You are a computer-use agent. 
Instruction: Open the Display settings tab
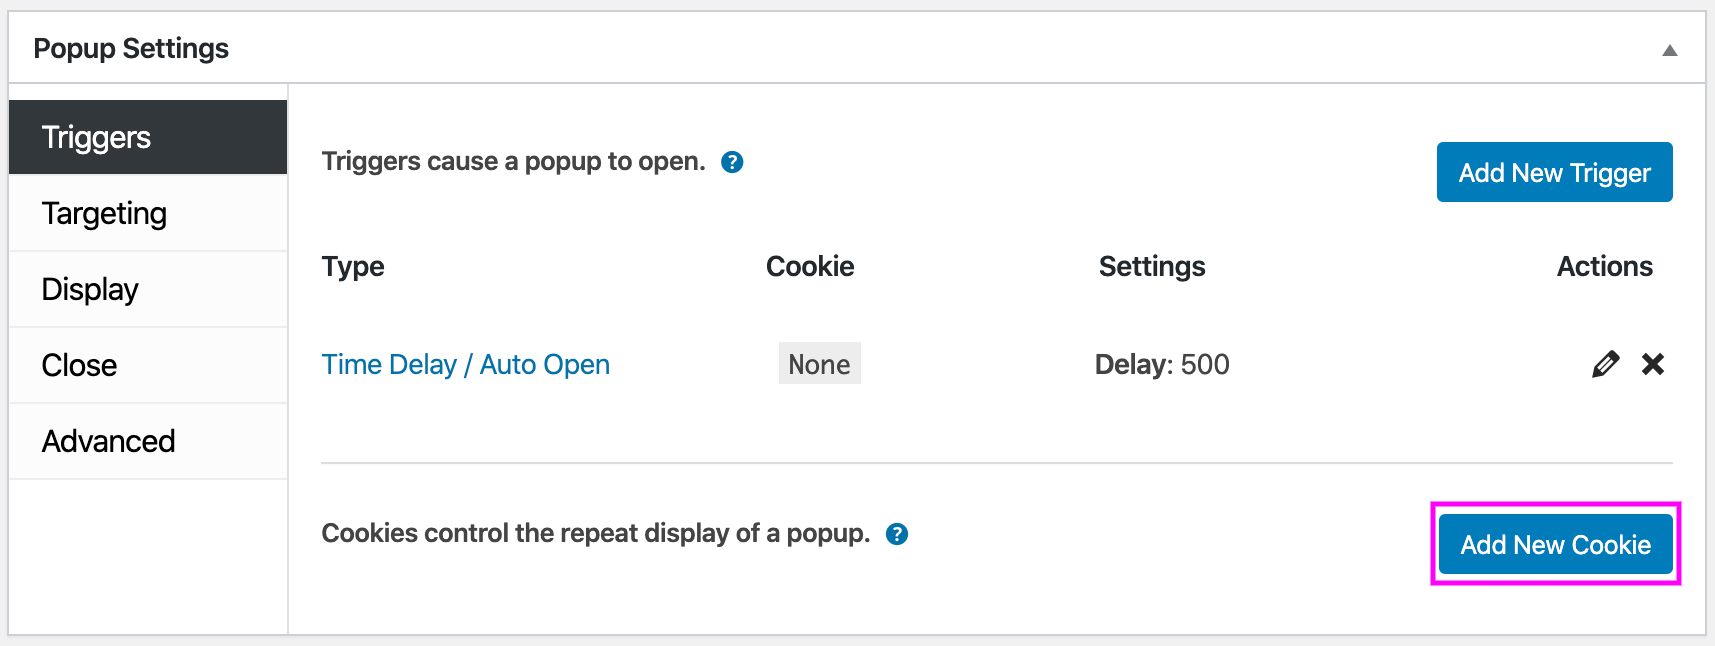coord(148,289)
